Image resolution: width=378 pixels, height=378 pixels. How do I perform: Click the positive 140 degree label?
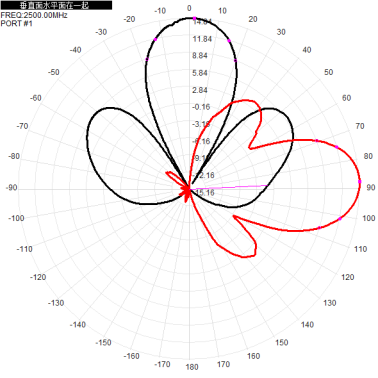pos(307,325)
